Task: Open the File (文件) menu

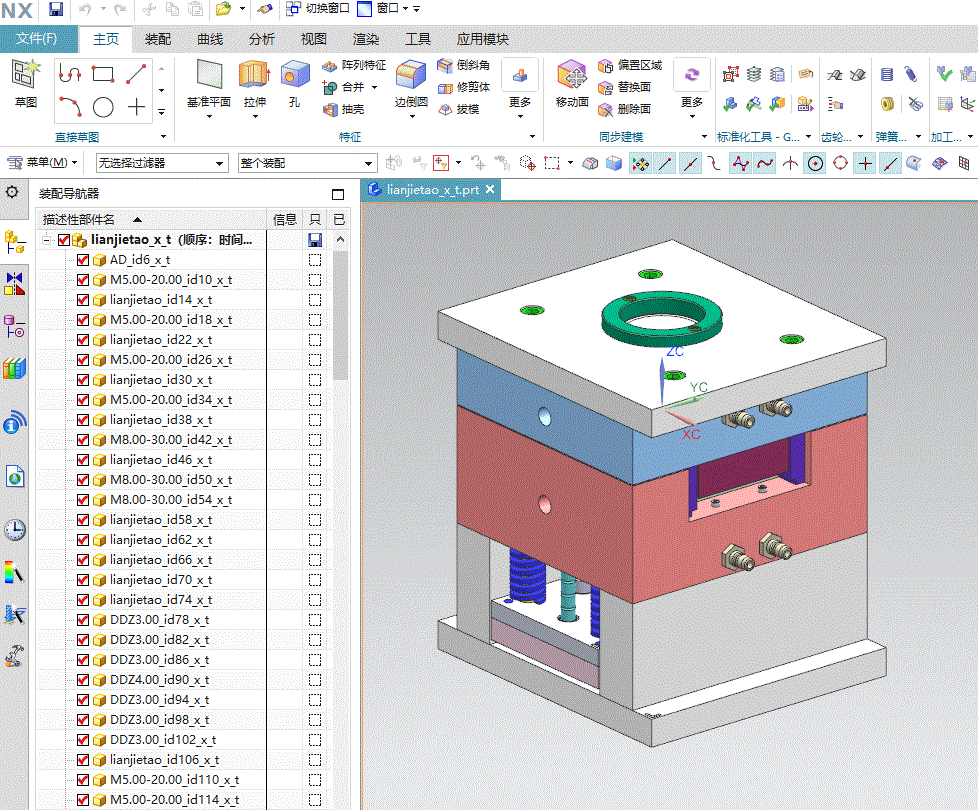Action: (37, 39)
